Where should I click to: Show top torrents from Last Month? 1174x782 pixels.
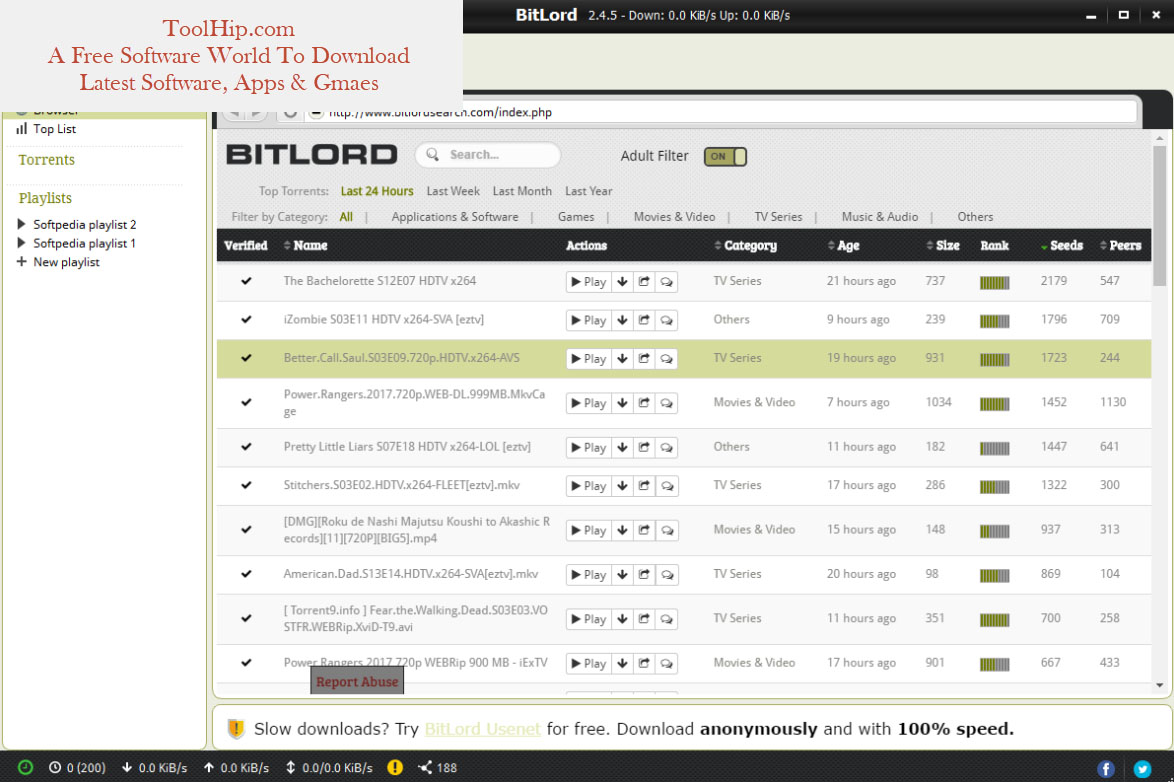click(x=522, y=191)
